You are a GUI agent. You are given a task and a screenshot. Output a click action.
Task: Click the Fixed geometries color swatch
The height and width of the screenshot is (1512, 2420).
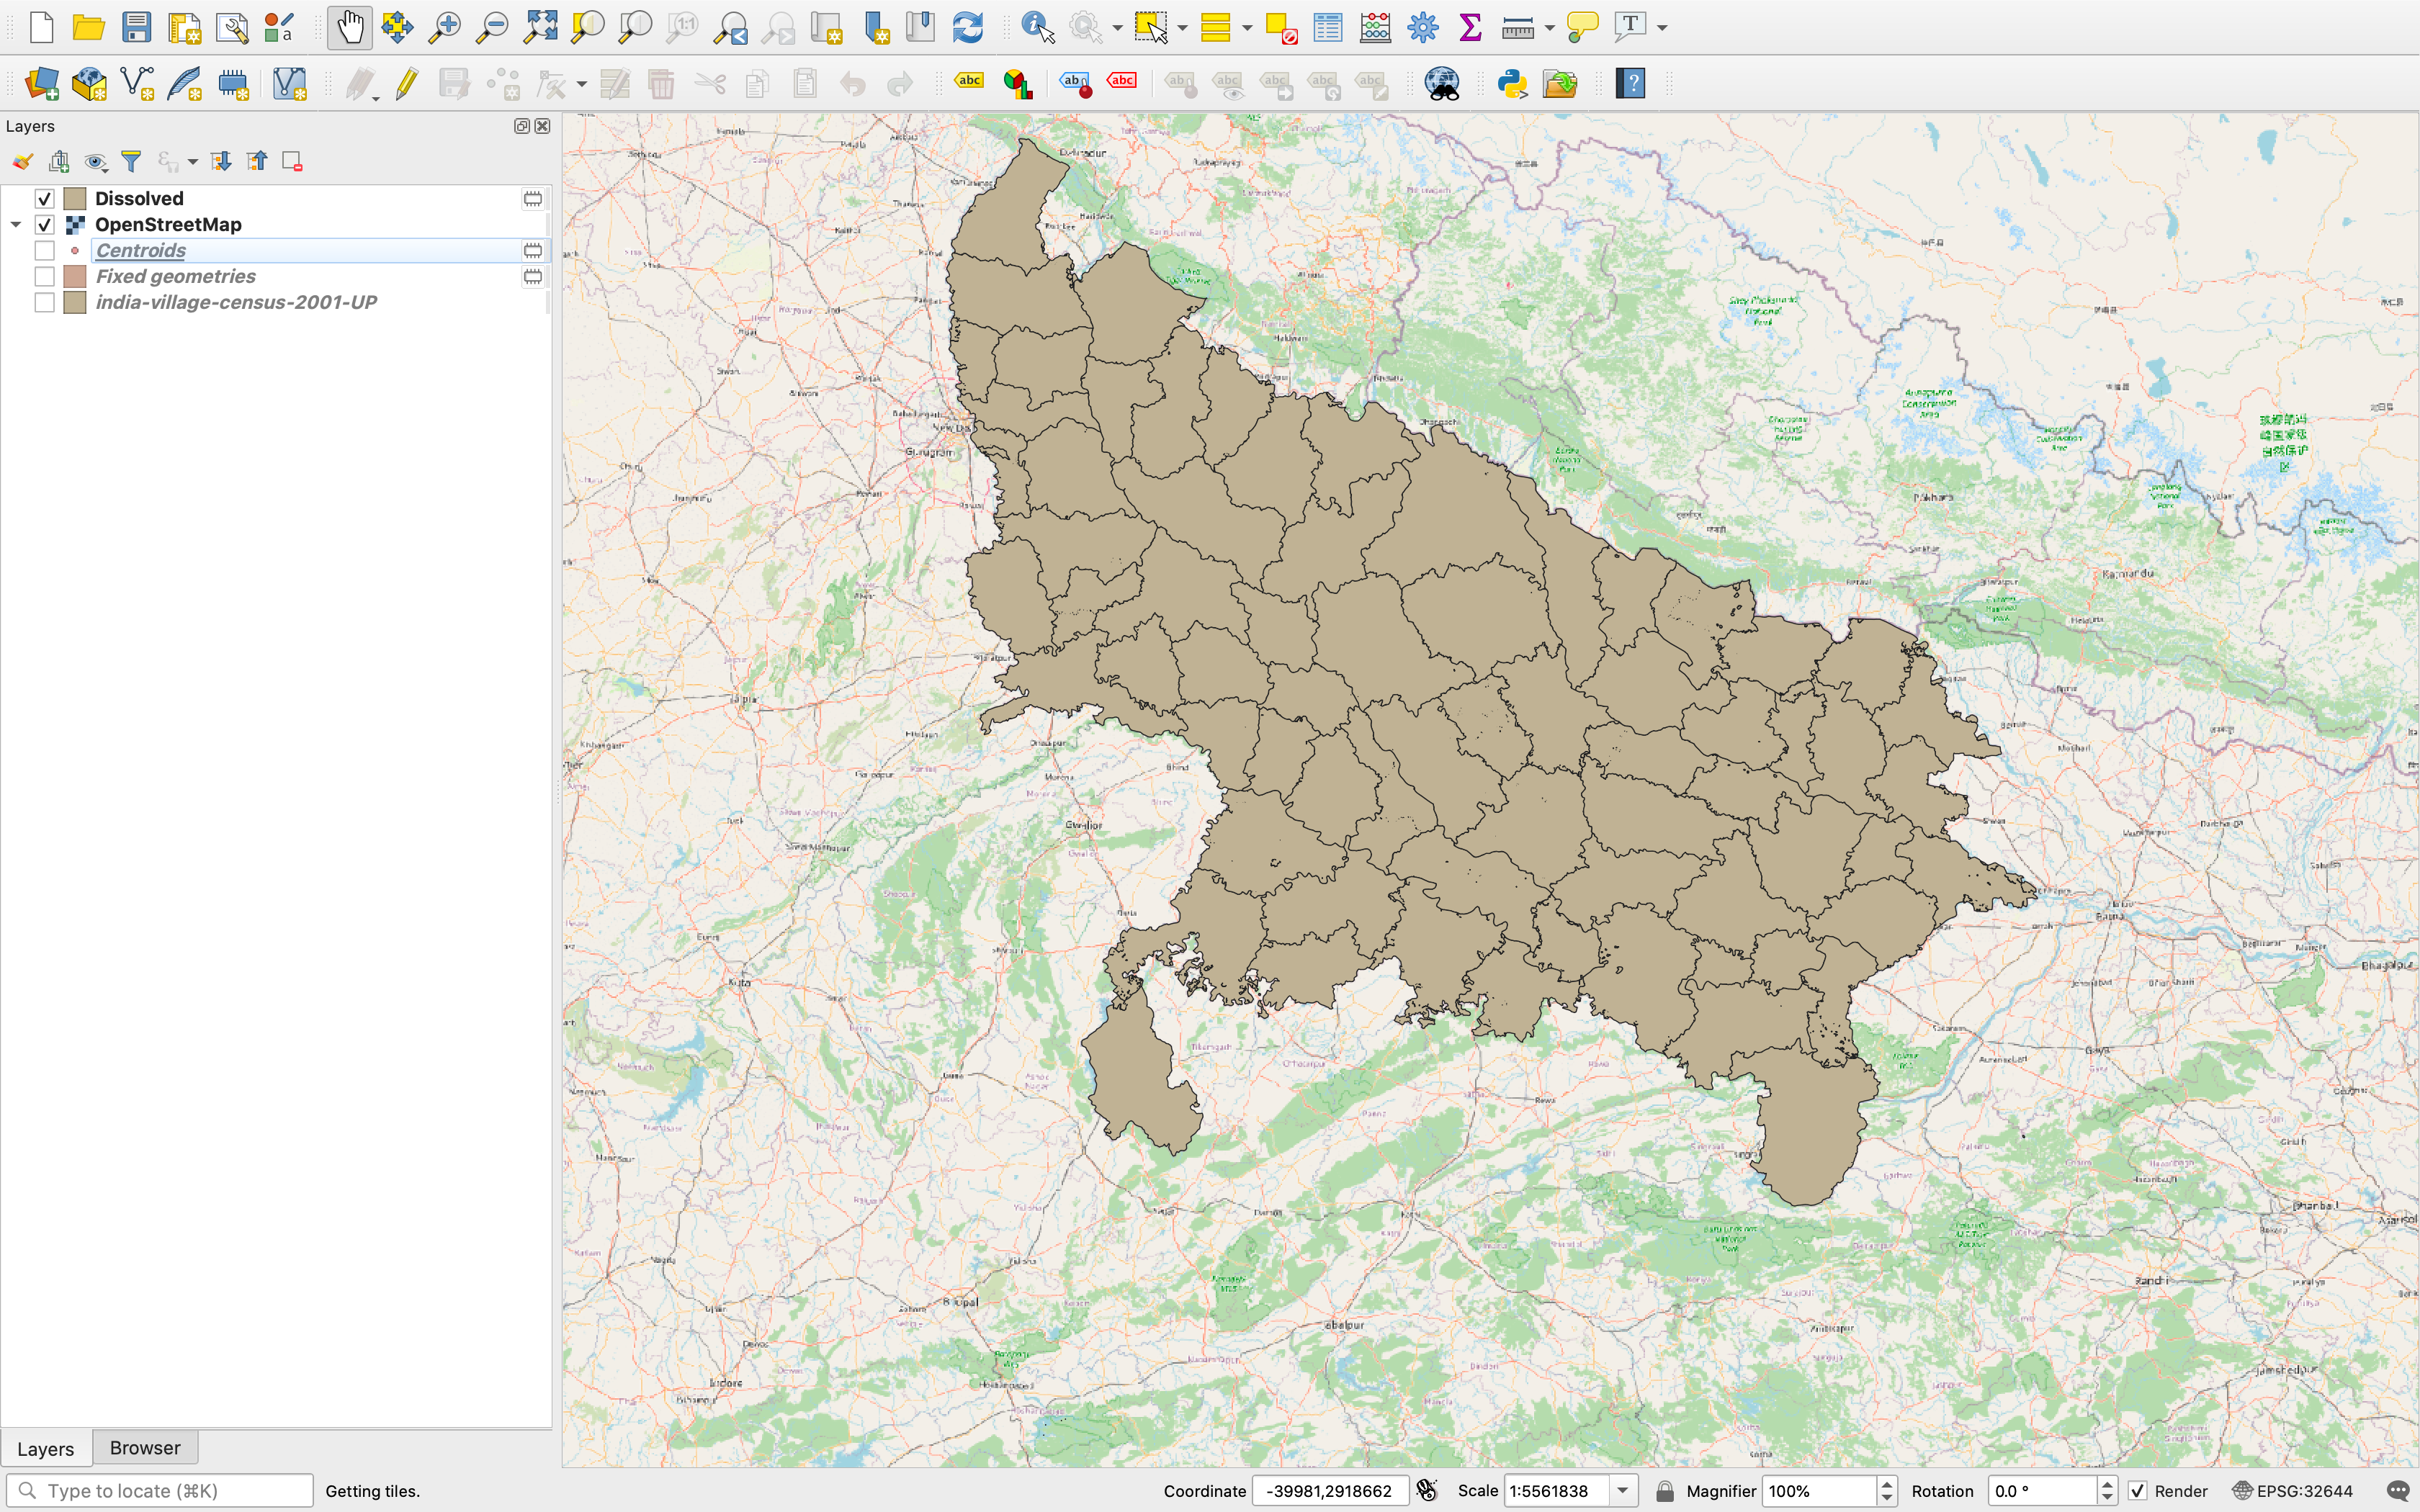tap(75, 276)
